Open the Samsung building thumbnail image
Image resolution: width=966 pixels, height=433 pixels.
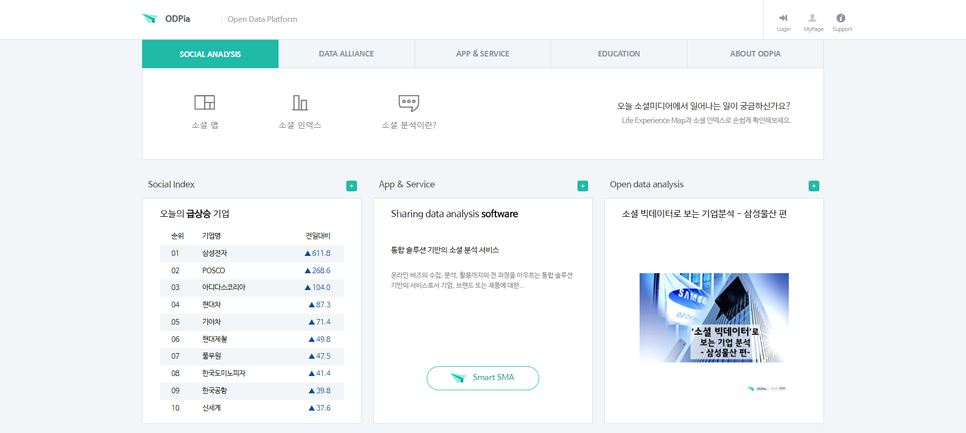coord(713,318)
